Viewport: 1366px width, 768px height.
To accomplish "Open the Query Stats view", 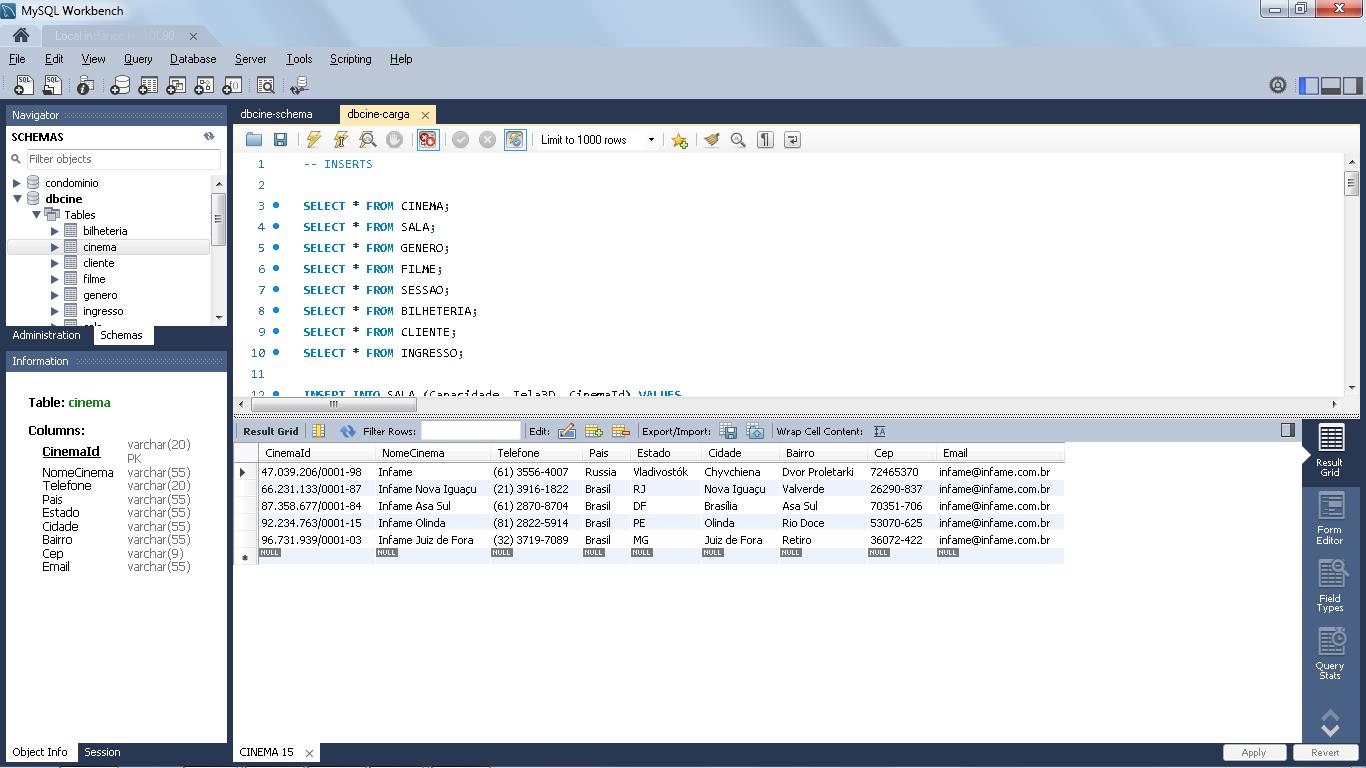I will (x=1329, y=653).
